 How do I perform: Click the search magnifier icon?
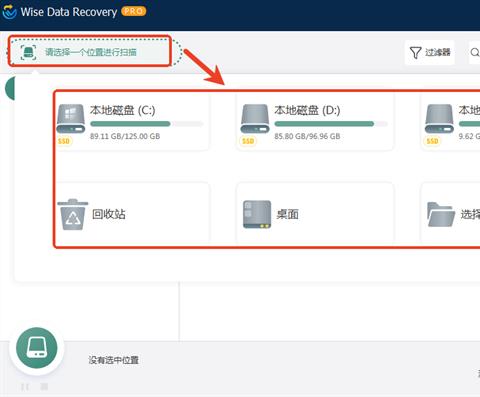(x=475, y=52)
